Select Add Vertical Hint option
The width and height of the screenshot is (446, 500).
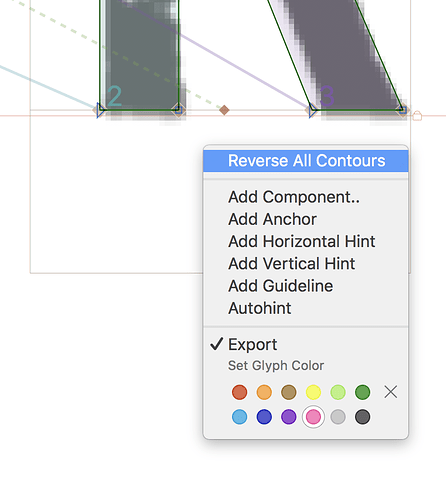point(306,264)
